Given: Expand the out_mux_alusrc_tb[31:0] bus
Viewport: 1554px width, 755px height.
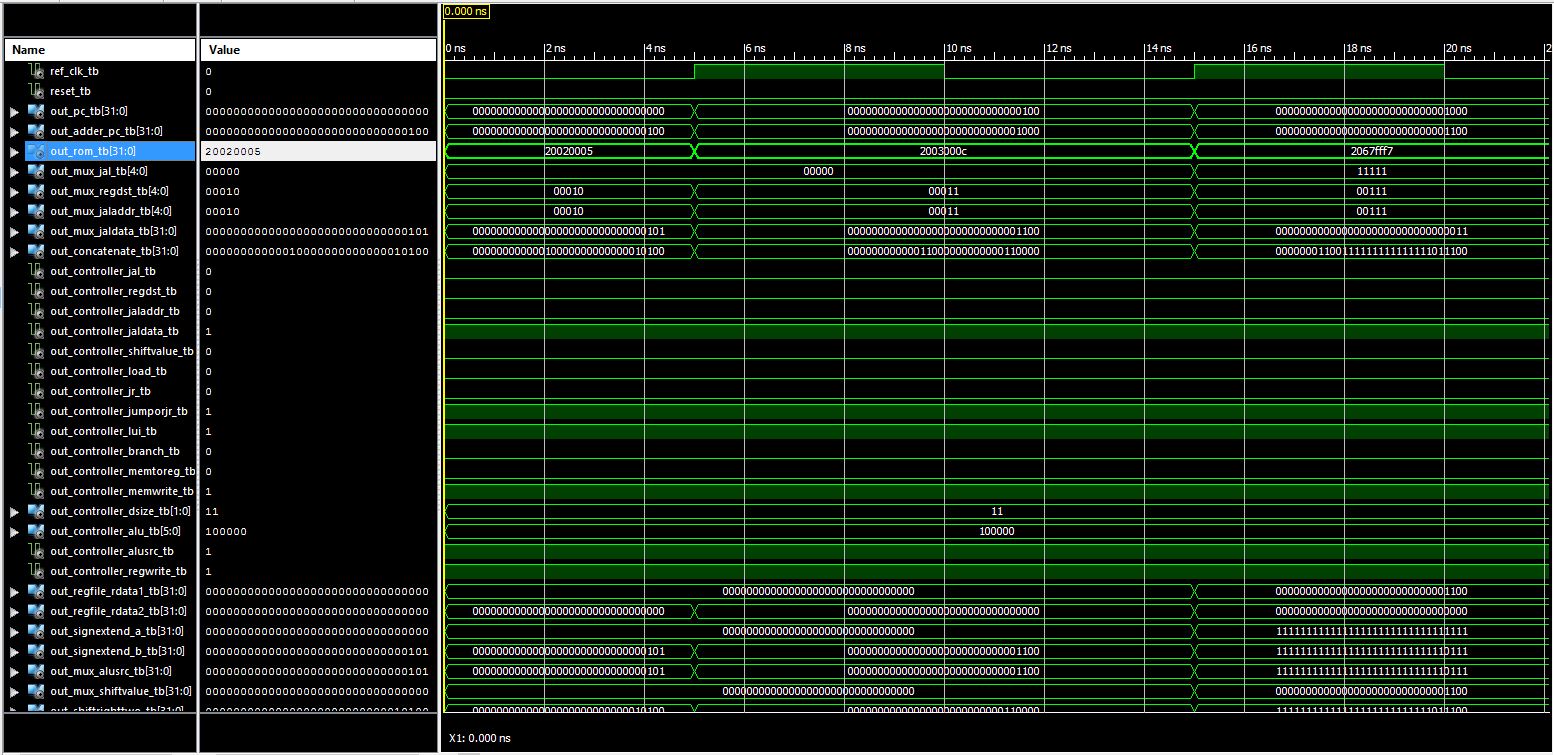Looking at the screenshot, I should pyautogui.click(x=14, y=671).
